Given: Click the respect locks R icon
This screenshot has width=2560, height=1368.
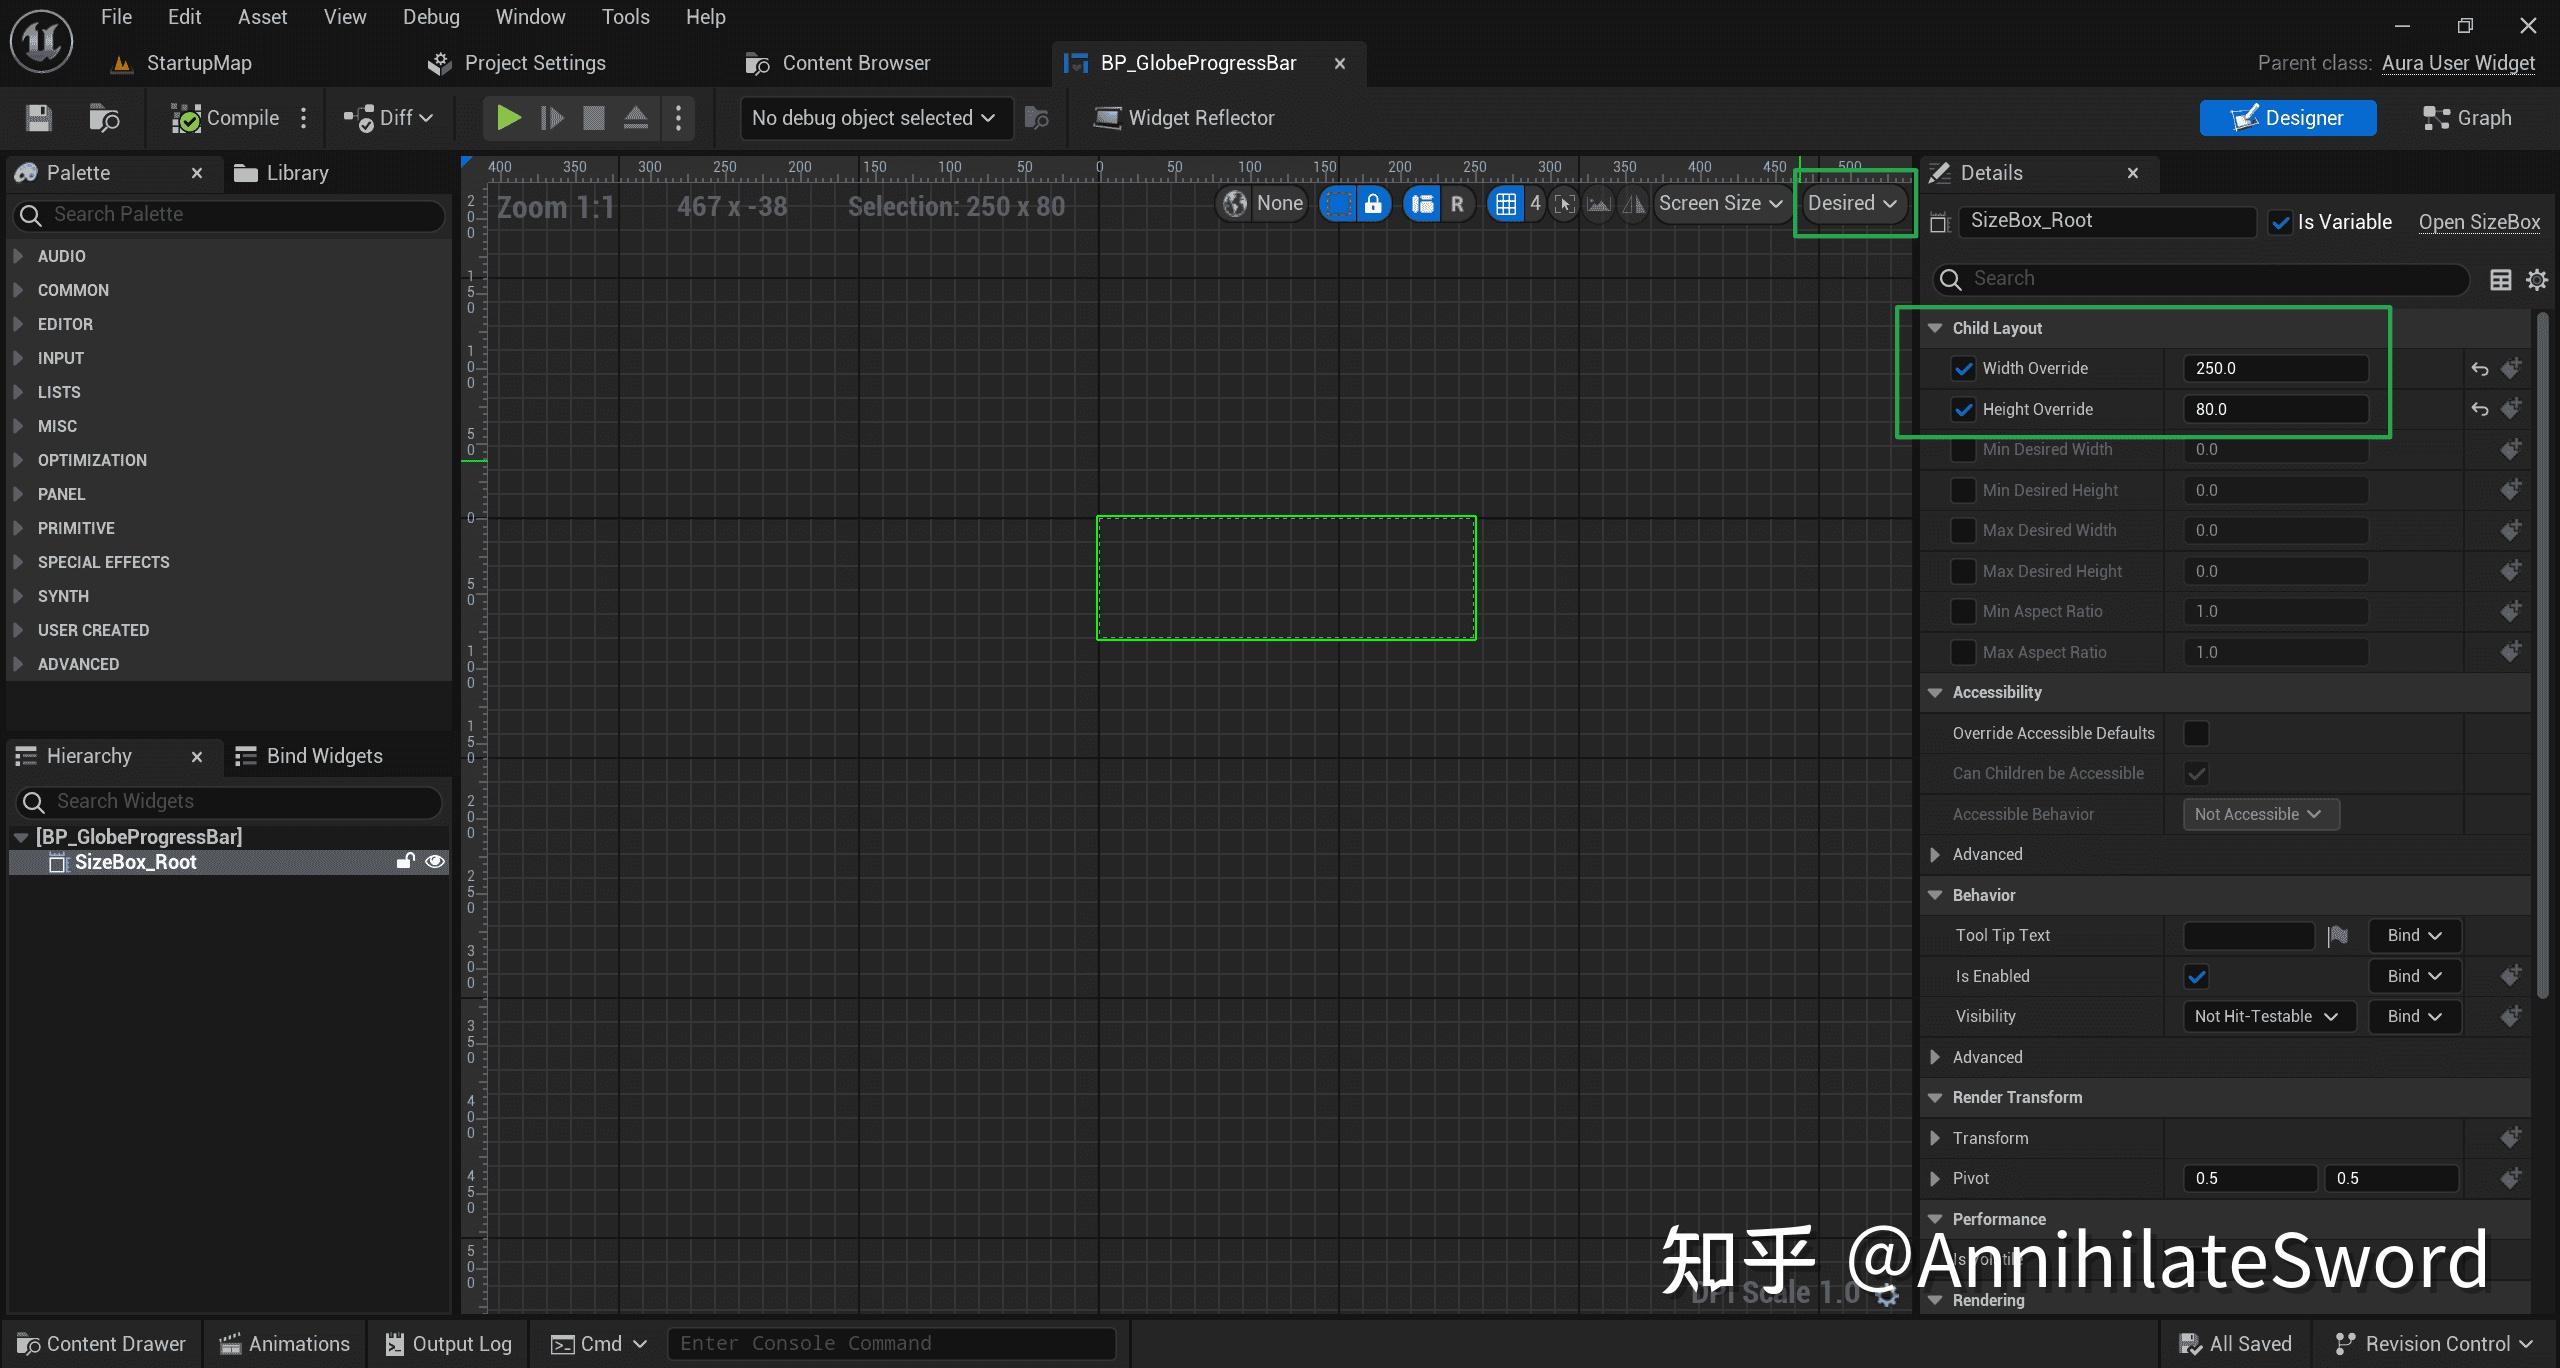Looking at the screenshot, I should tap(1457, 203).
